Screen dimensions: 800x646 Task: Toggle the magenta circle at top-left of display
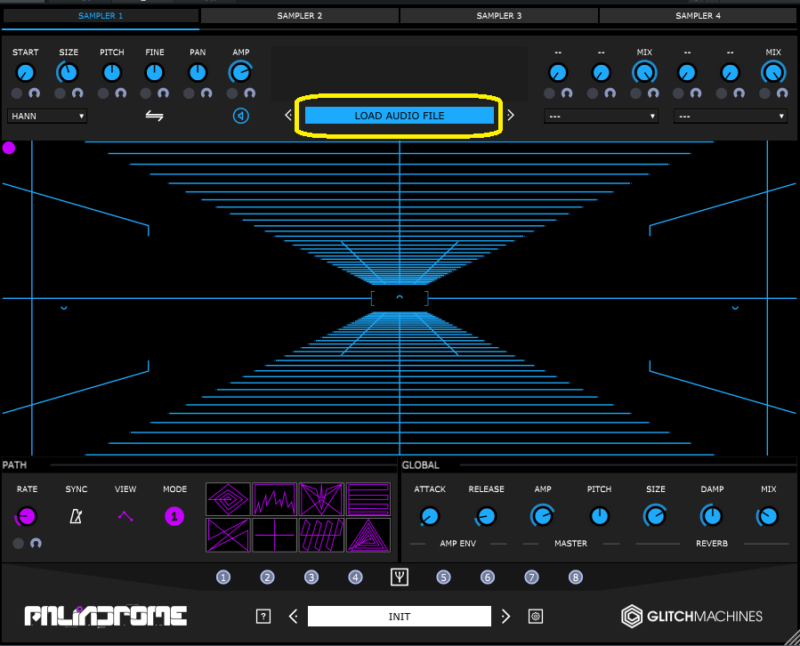9,148
